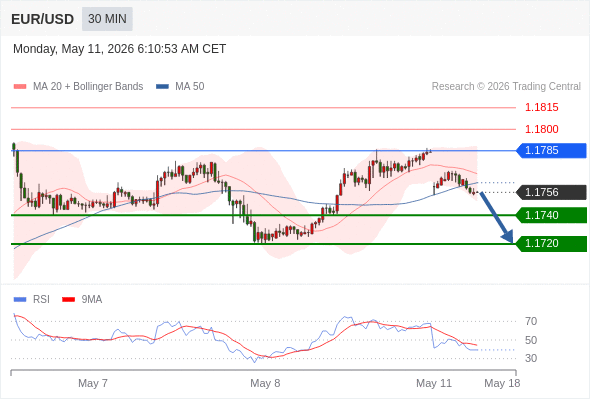Click the MA 20 Bollinger Bands legend swatch
The height and width of the screenshot is (400, 590).
click(x=20, y=87)
